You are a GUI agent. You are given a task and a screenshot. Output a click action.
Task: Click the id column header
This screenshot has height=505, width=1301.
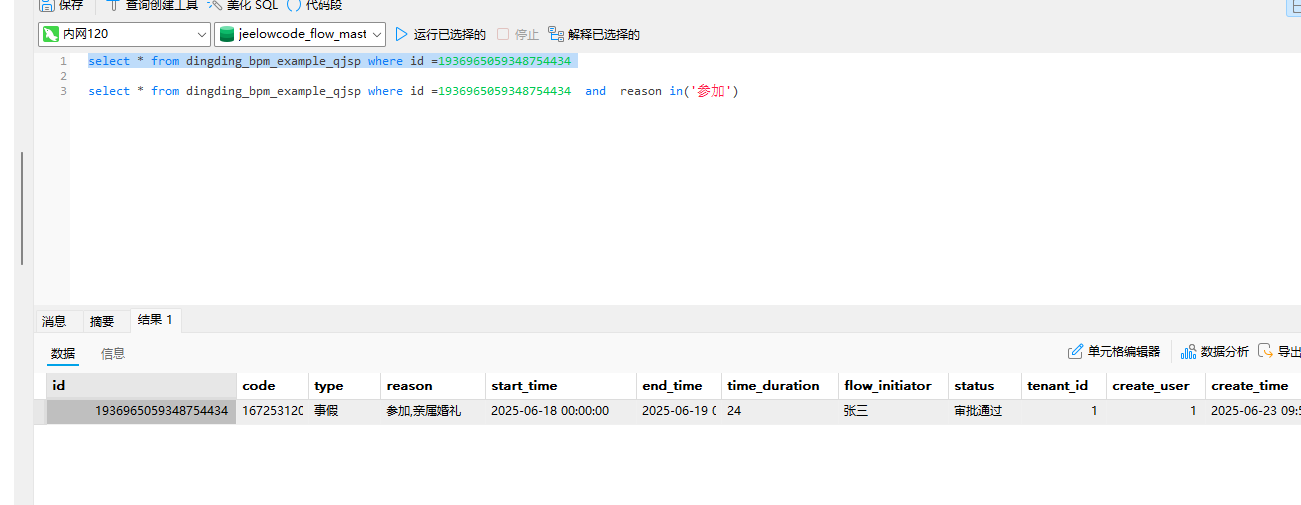click(141, 385)
